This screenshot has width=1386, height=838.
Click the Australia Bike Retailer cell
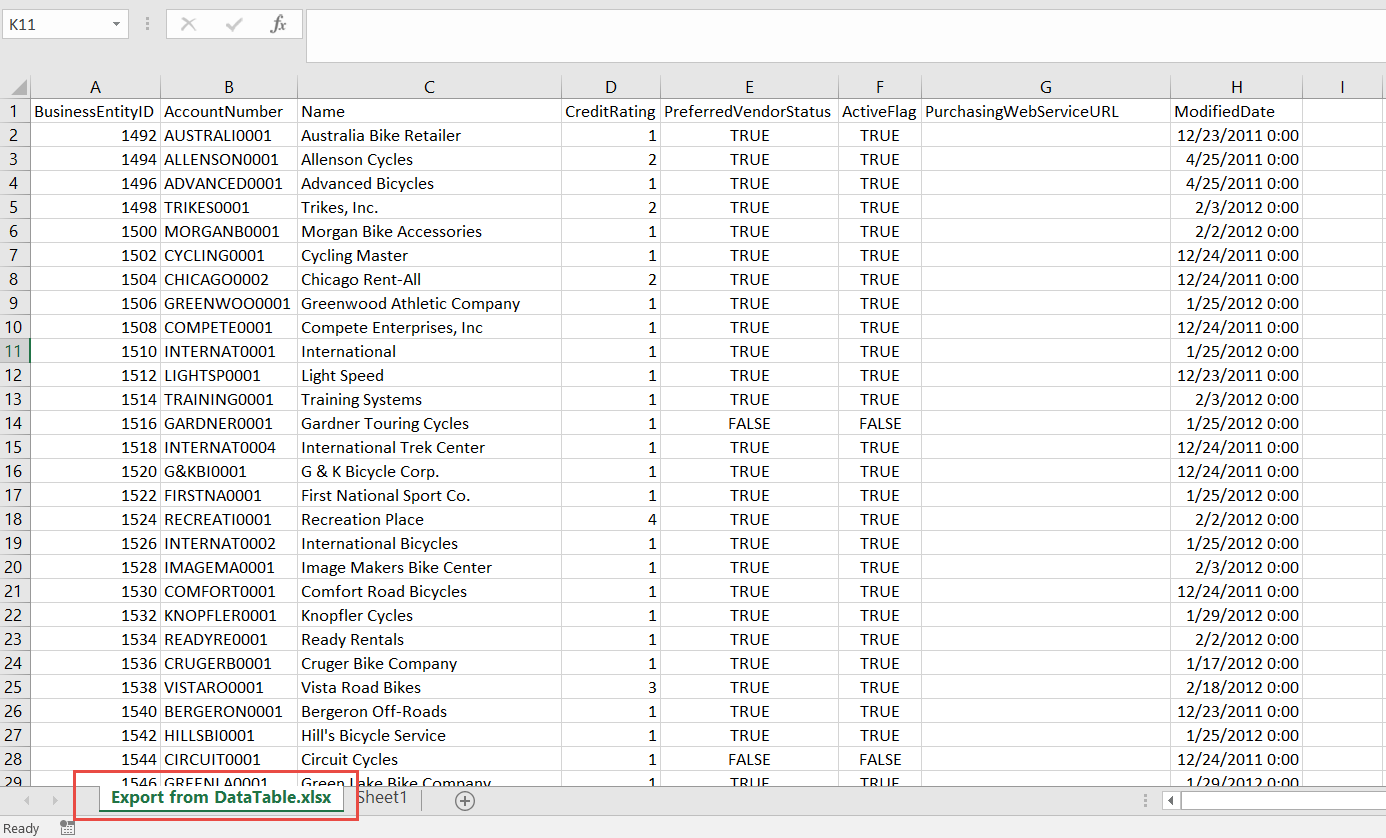coord(429,135)
